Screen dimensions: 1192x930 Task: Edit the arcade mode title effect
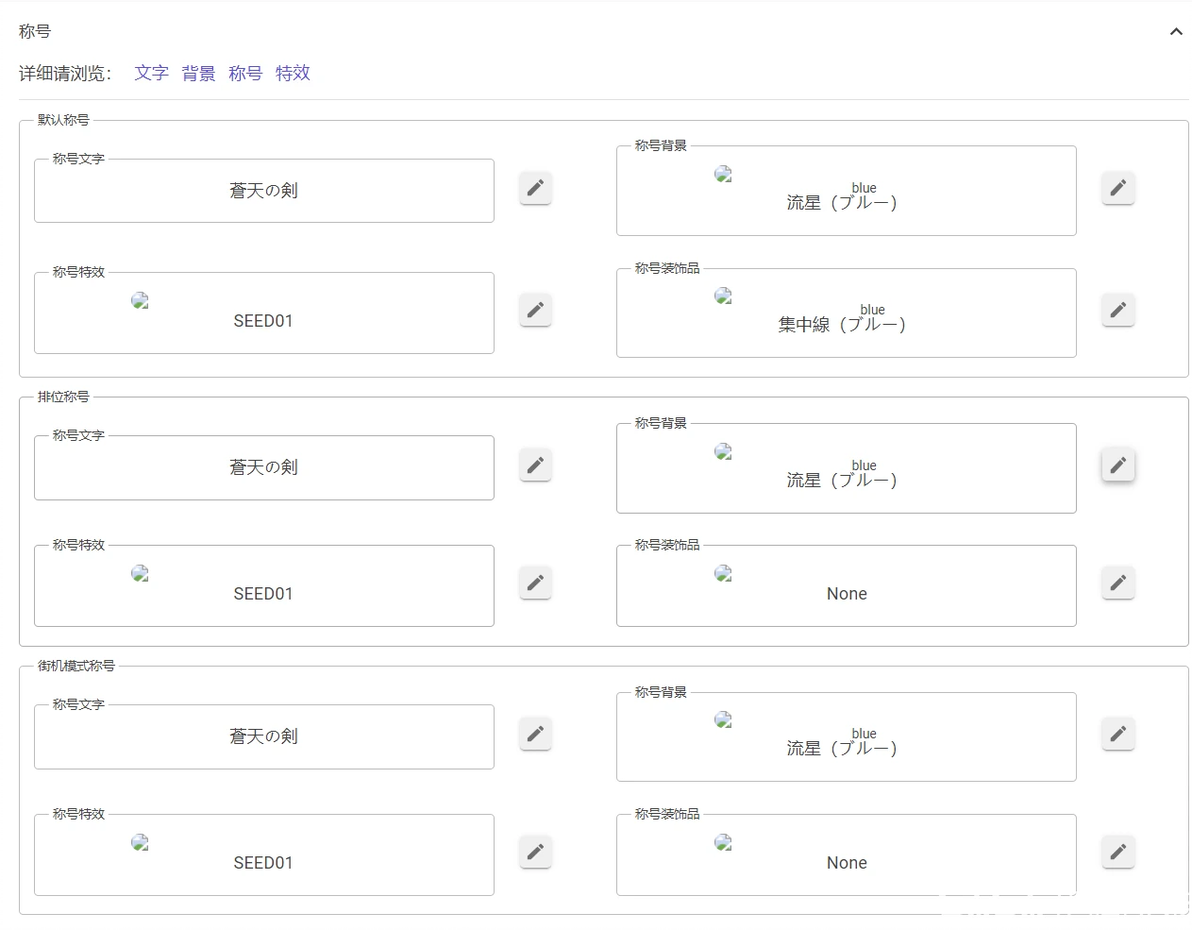[535, 852]
